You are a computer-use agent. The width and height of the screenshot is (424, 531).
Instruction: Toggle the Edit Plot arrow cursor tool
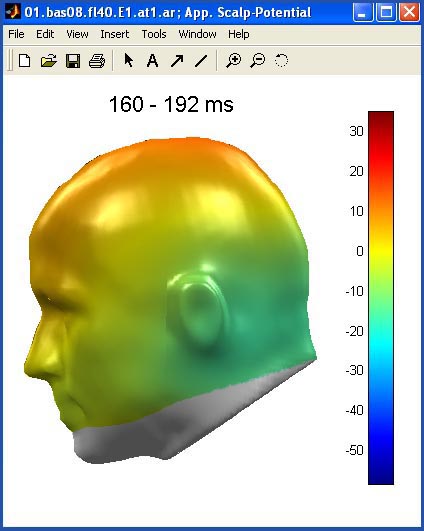128,60
